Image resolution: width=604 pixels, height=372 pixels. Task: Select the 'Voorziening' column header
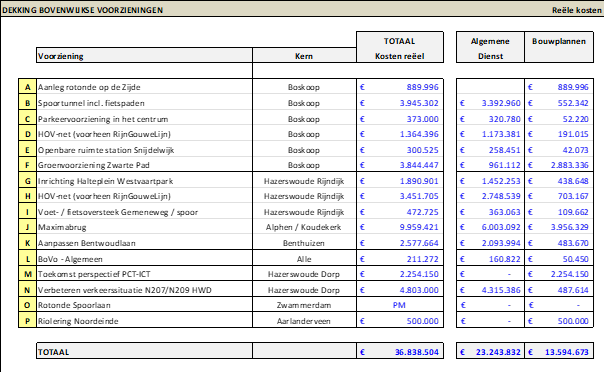(144, 56)
